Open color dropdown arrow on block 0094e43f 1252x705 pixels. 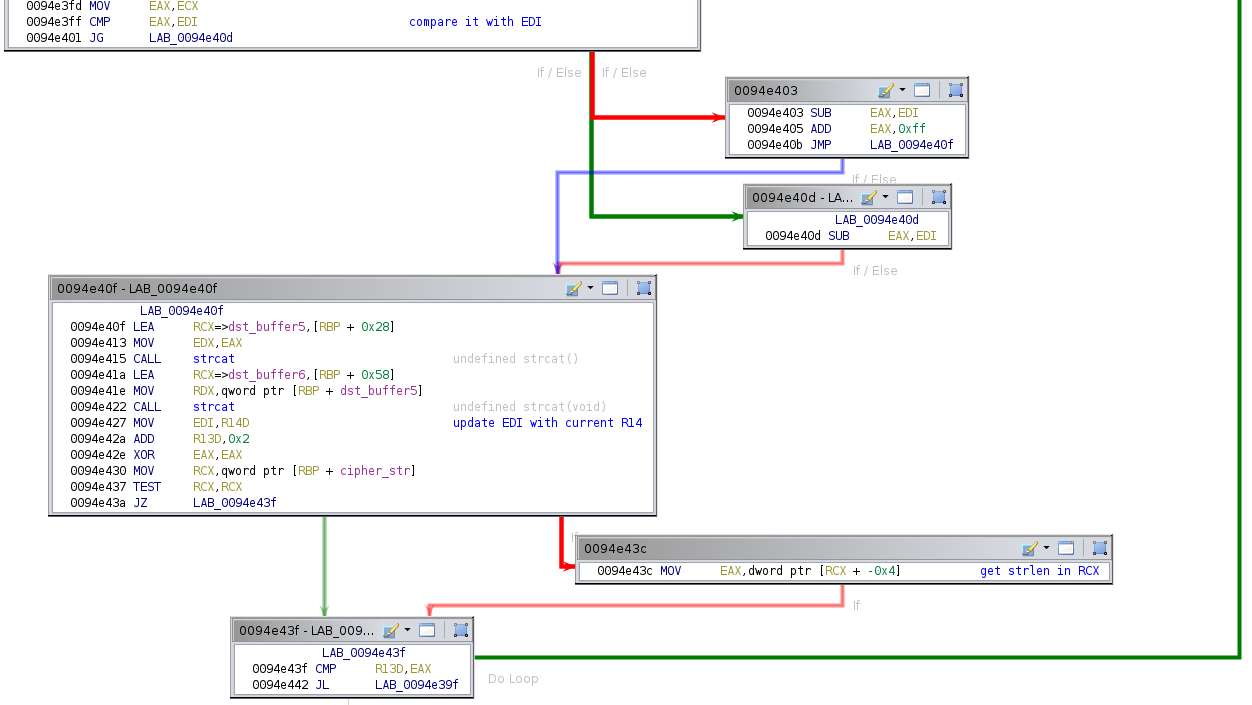[x=407, y=630]
